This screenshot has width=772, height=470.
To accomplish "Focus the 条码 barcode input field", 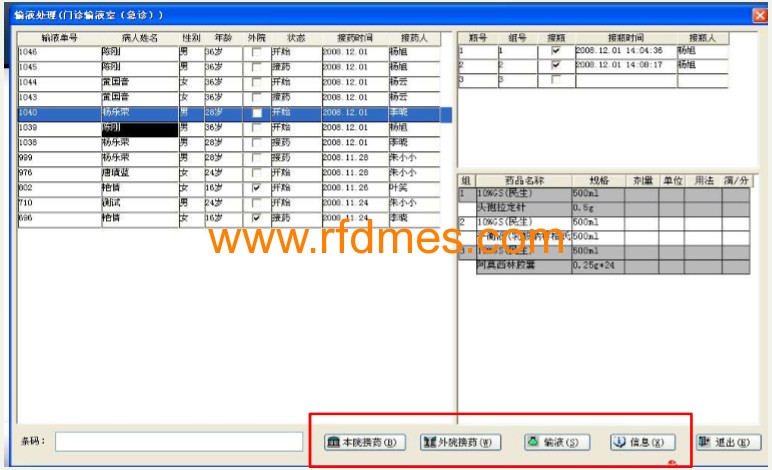I will tap(179, 441).
